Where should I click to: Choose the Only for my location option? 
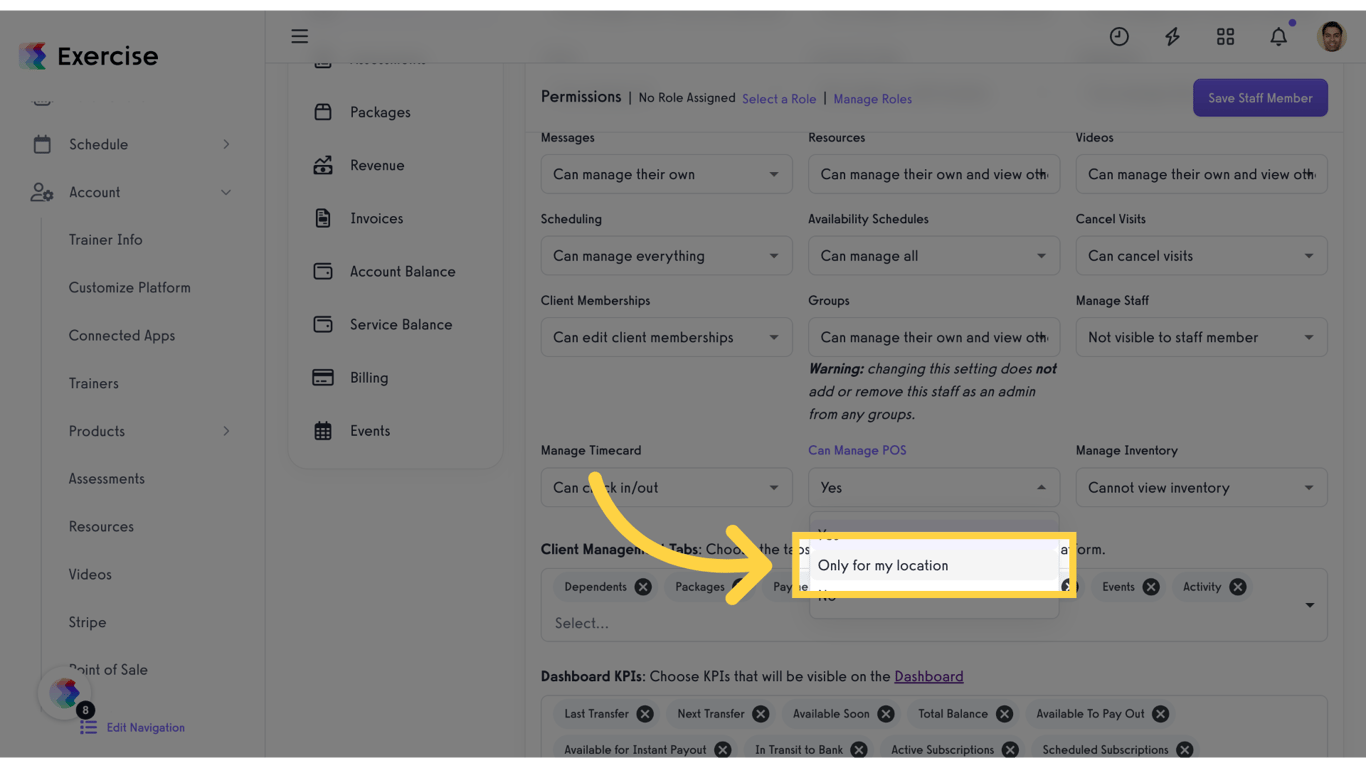coord(934,565)
